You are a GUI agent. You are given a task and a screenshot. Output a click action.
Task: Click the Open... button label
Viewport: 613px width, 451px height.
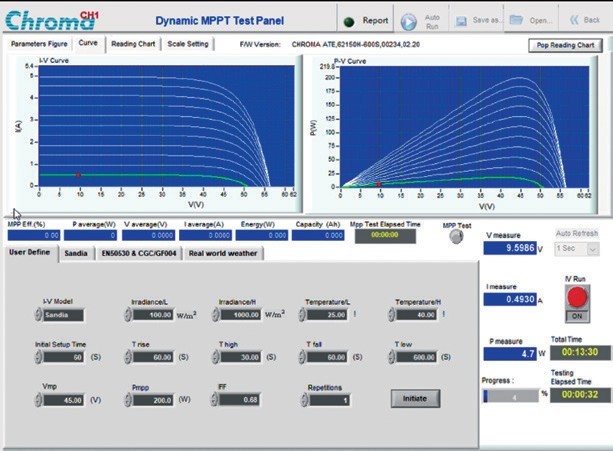pos(541,20)
